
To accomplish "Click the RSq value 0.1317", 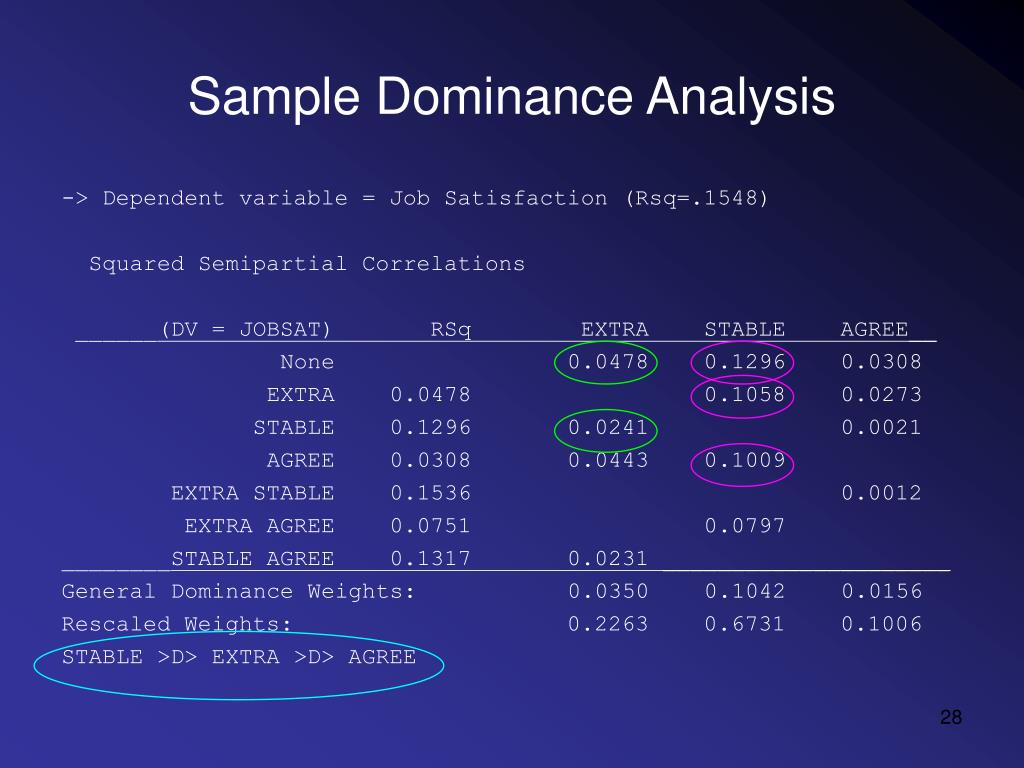I will pyautogui.click(x=430, y=558).
